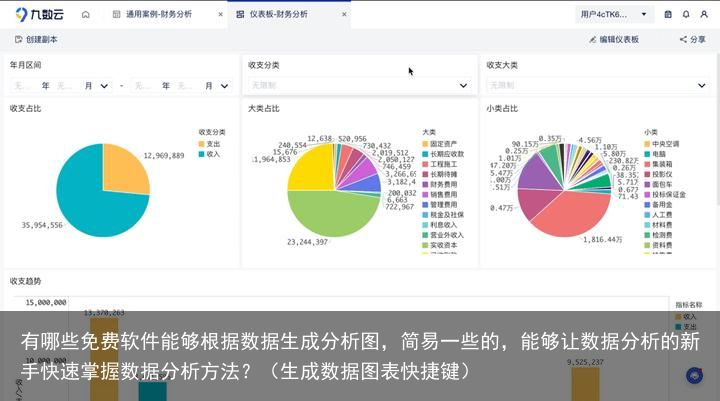Click 分享 button
This screenshot has width=720, height=401.
point(692,40)
